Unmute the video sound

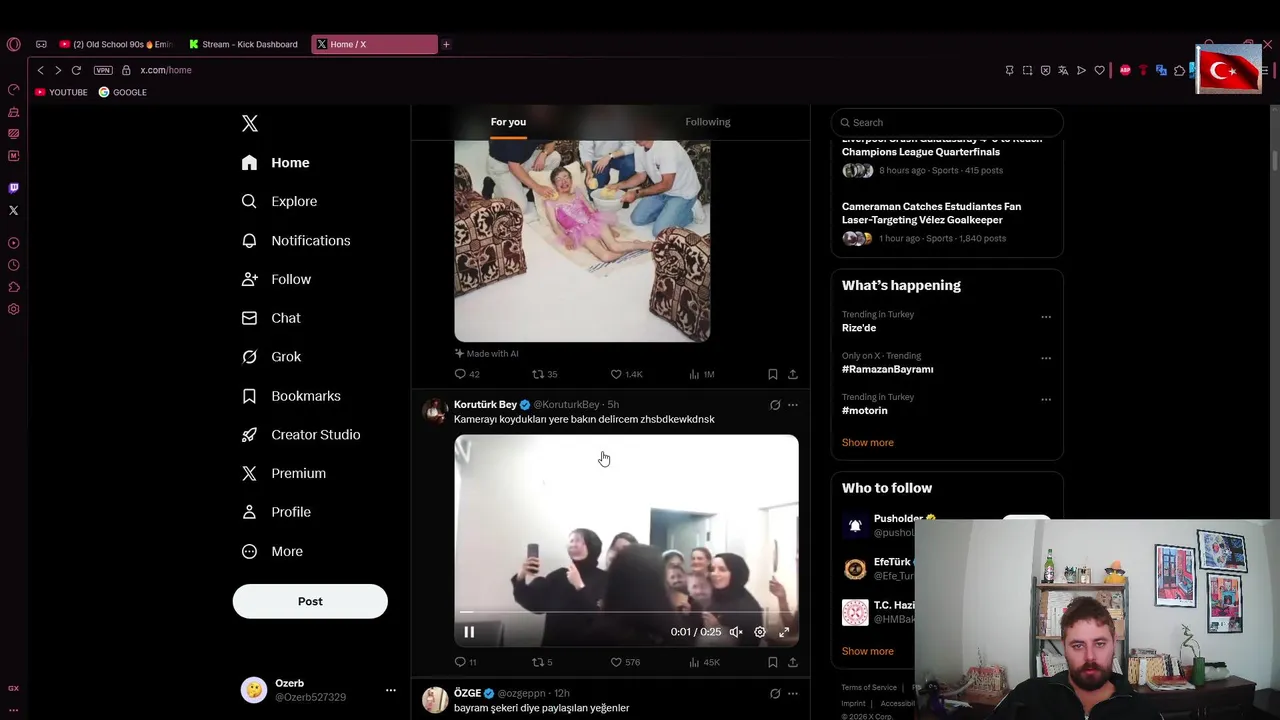pyautogui.click(x=736, y=632)
